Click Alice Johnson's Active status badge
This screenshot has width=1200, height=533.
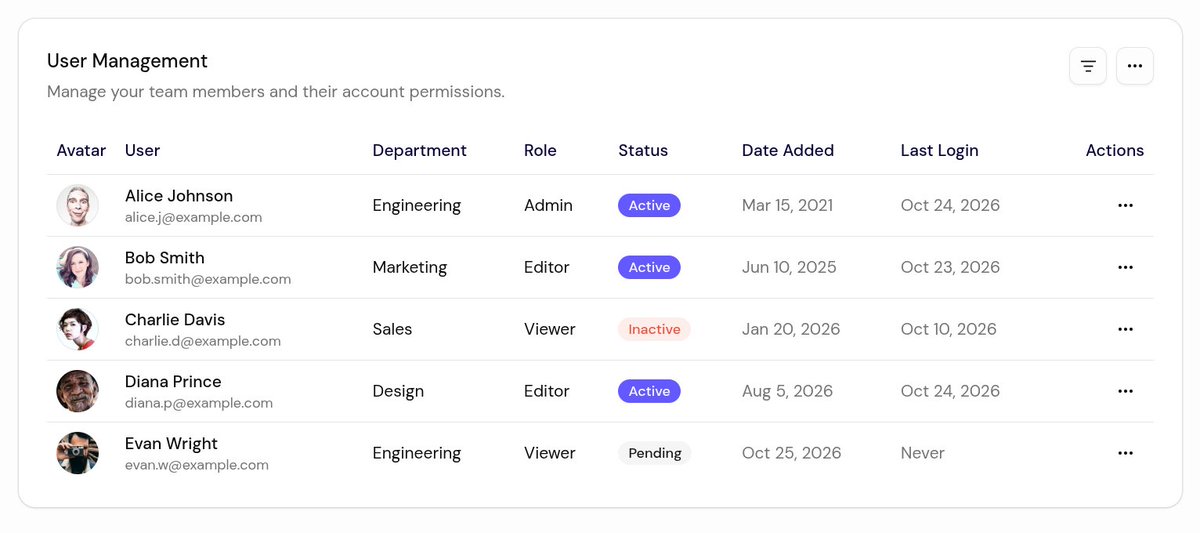click(x=649, y=205)
